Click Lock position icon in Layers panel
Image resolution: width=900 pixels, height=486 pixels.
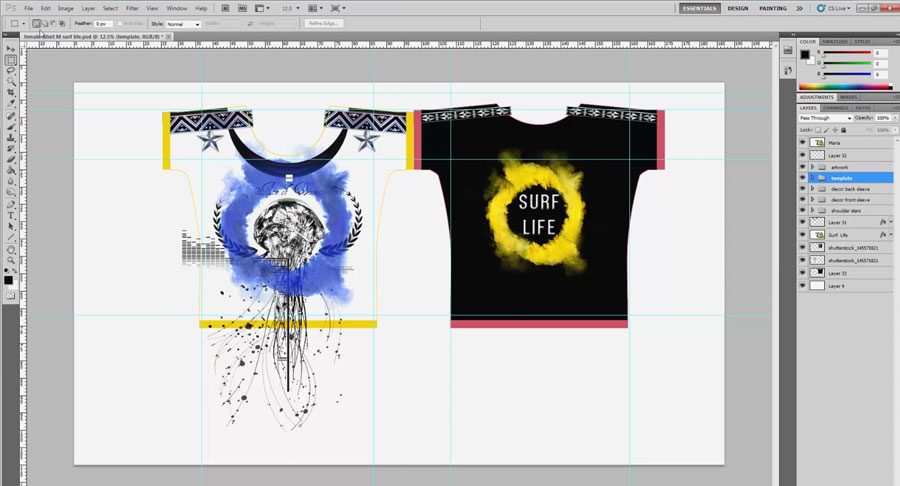click(835, 130)
